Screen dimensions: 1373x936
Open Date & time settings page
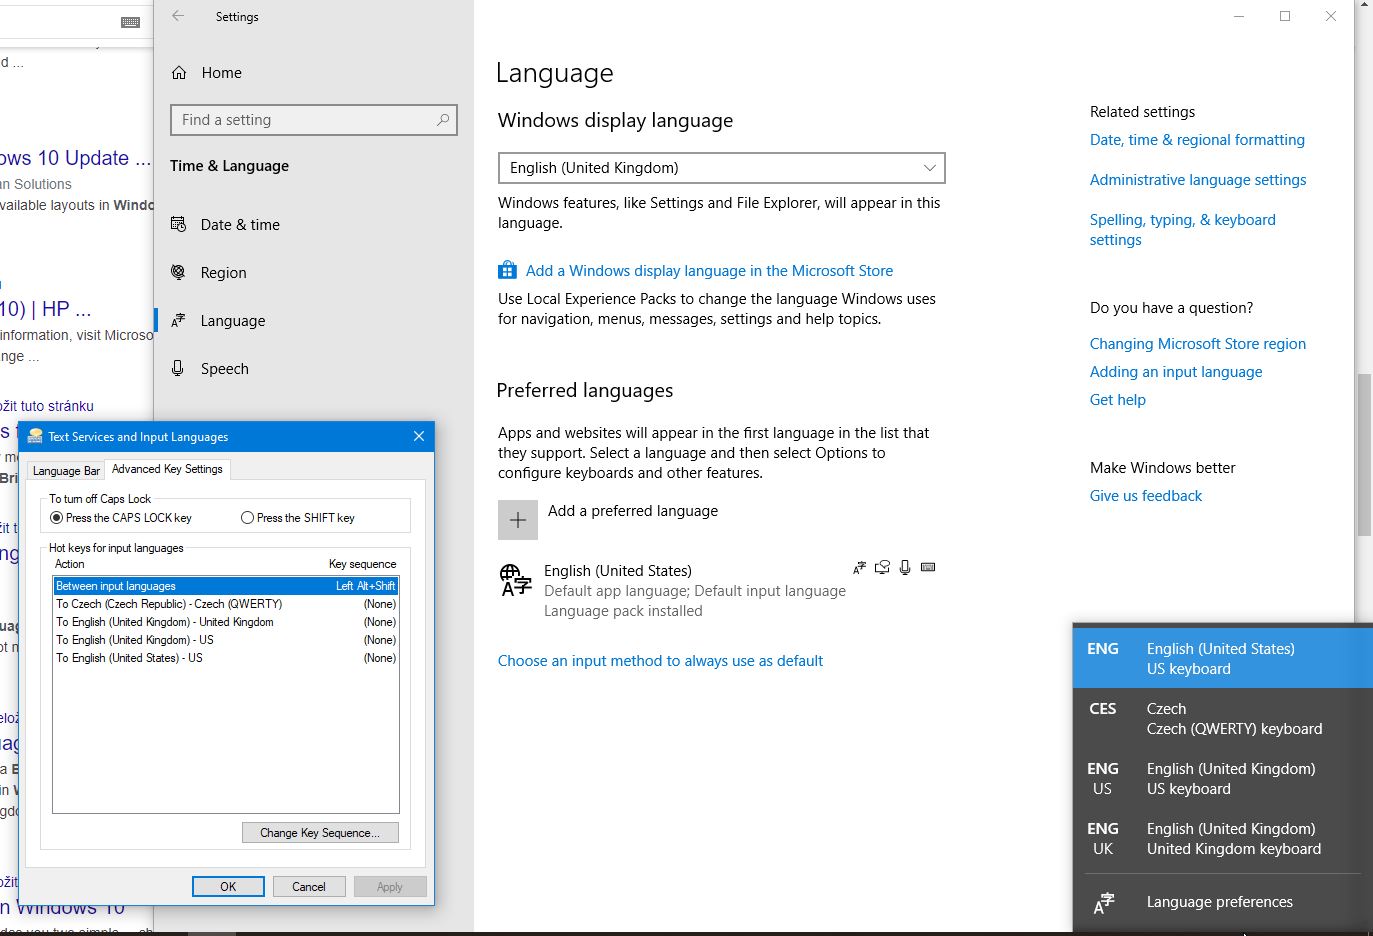[x=240, y=225]
